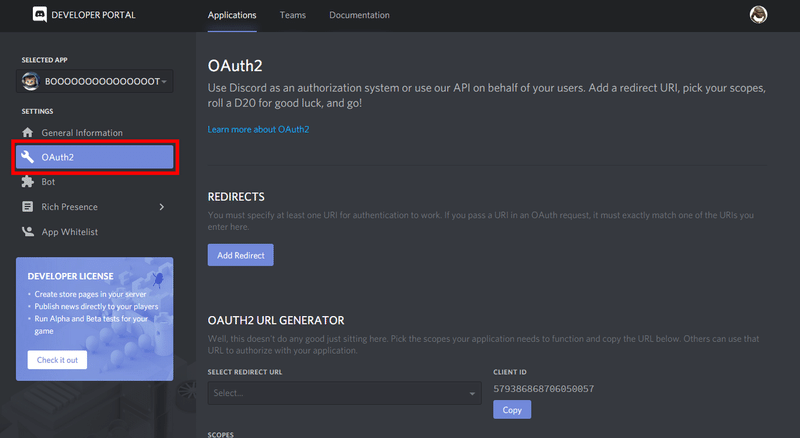Click the Discord logo in Developer Portal header
Viewport: 800px width, 438px height.
[x=40, y=15]
